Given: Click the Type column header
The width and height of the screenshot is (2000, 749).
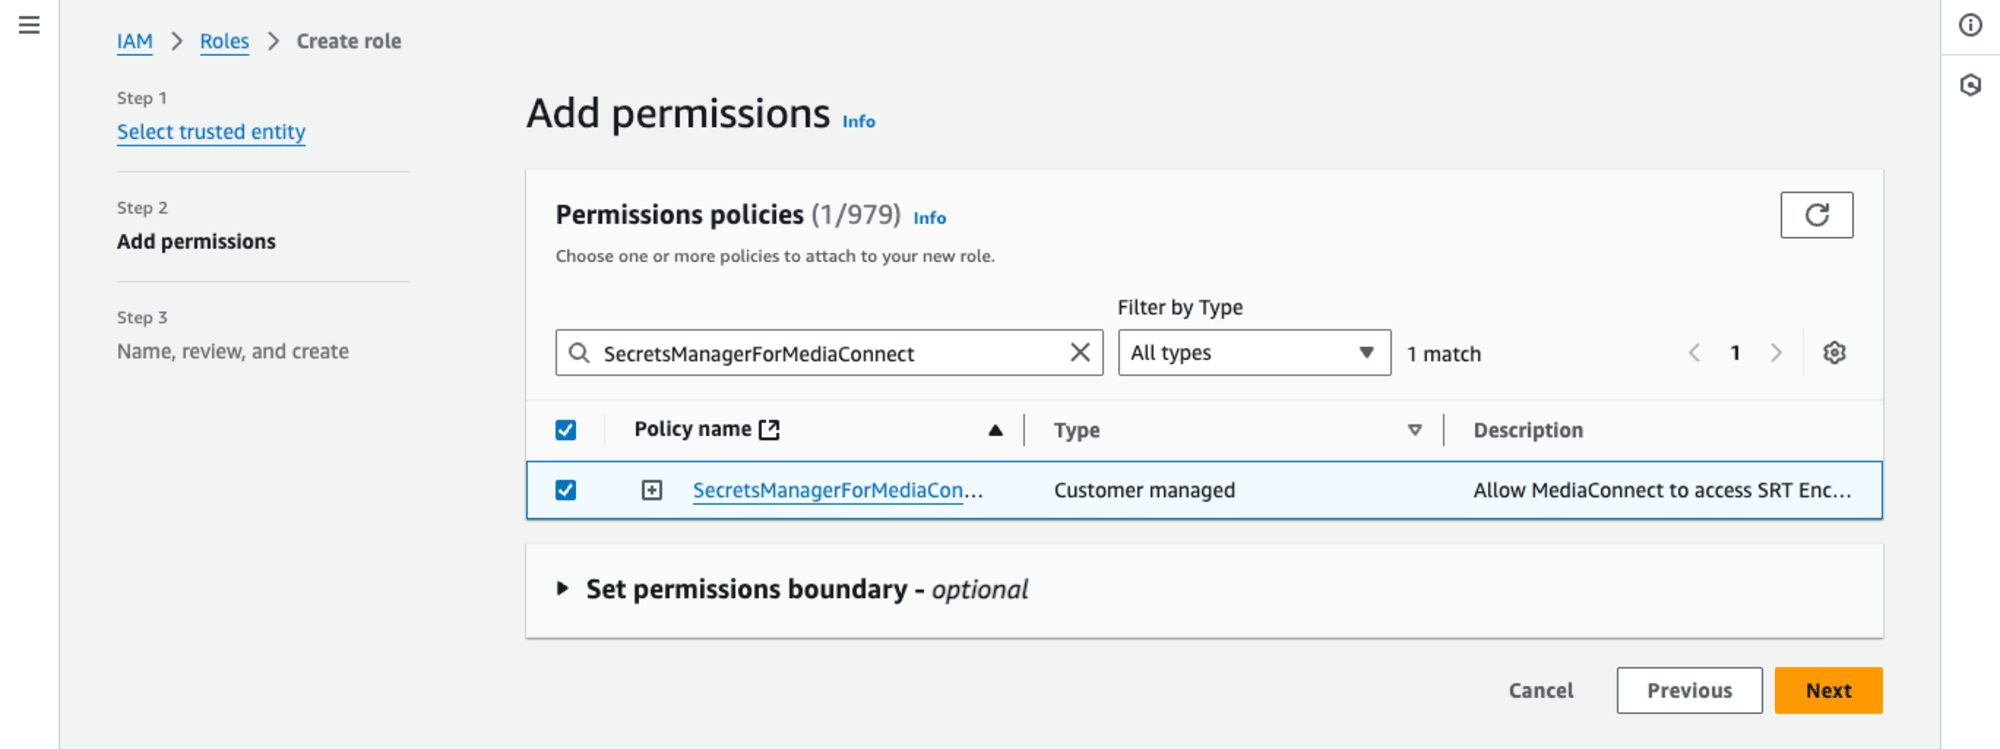Looking at the screenshot, I should (x=1077, y=430).
